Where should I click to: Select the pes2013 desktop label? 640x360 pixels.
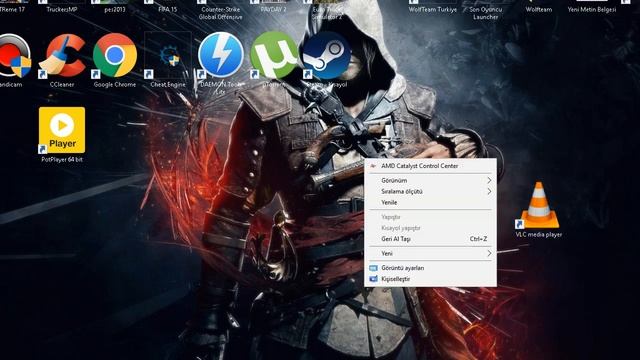click(x=115, y=9)
